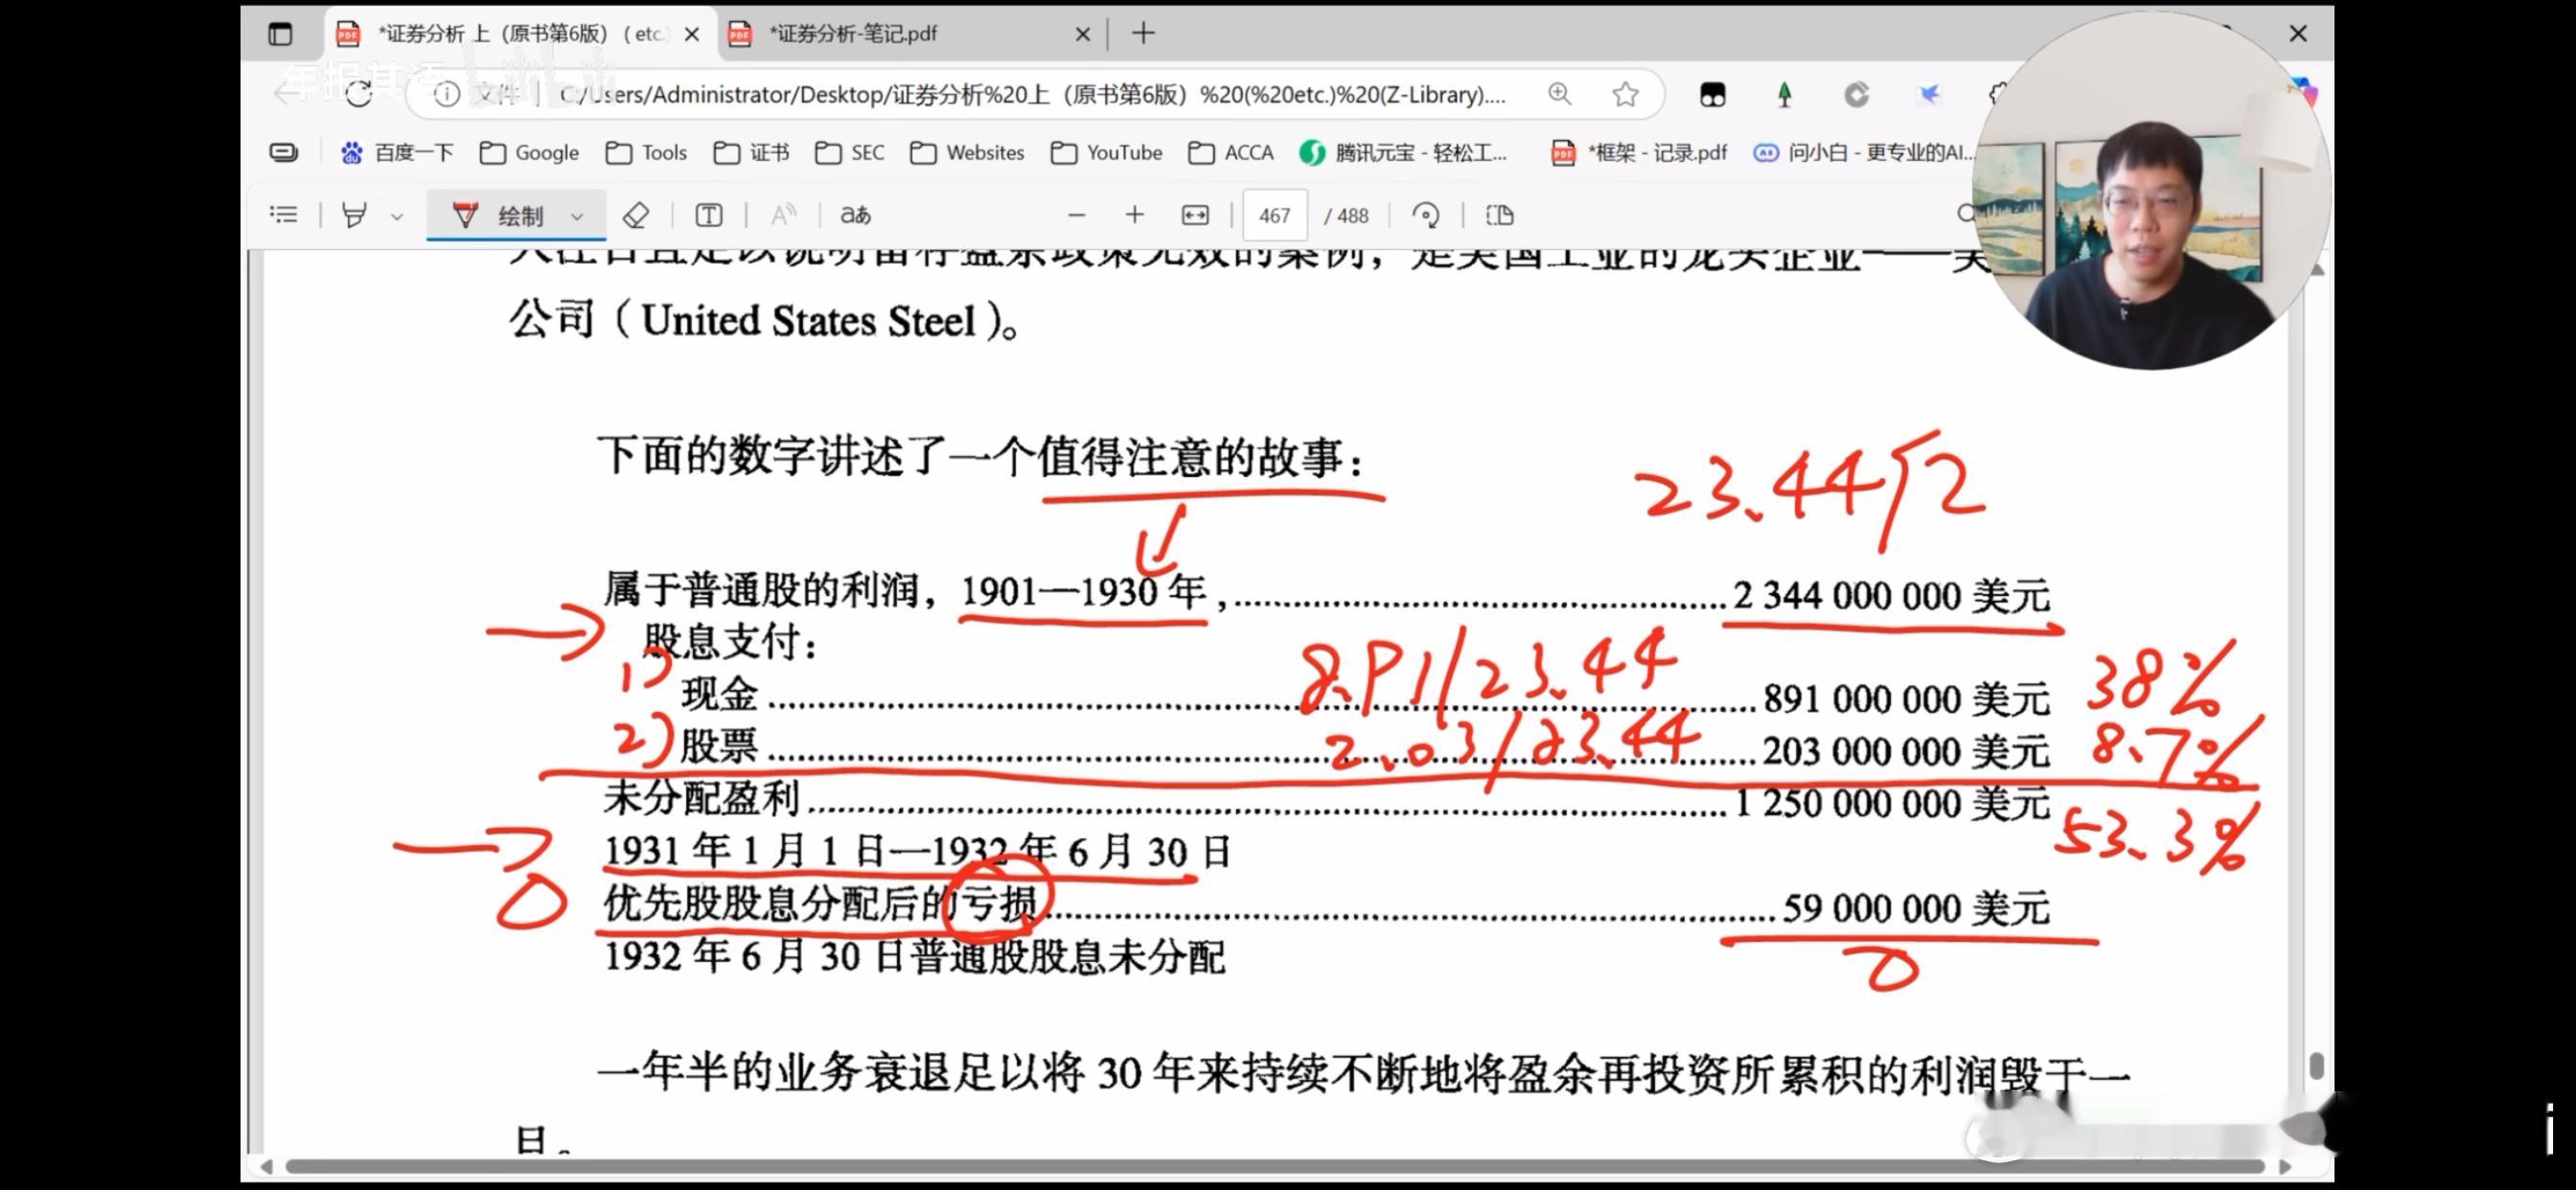Image resolution: width=2576 pixels, height=1190 pixels.
Task: Expand the Highlight color dropdown arrow
Action: [x=397, y=215]
